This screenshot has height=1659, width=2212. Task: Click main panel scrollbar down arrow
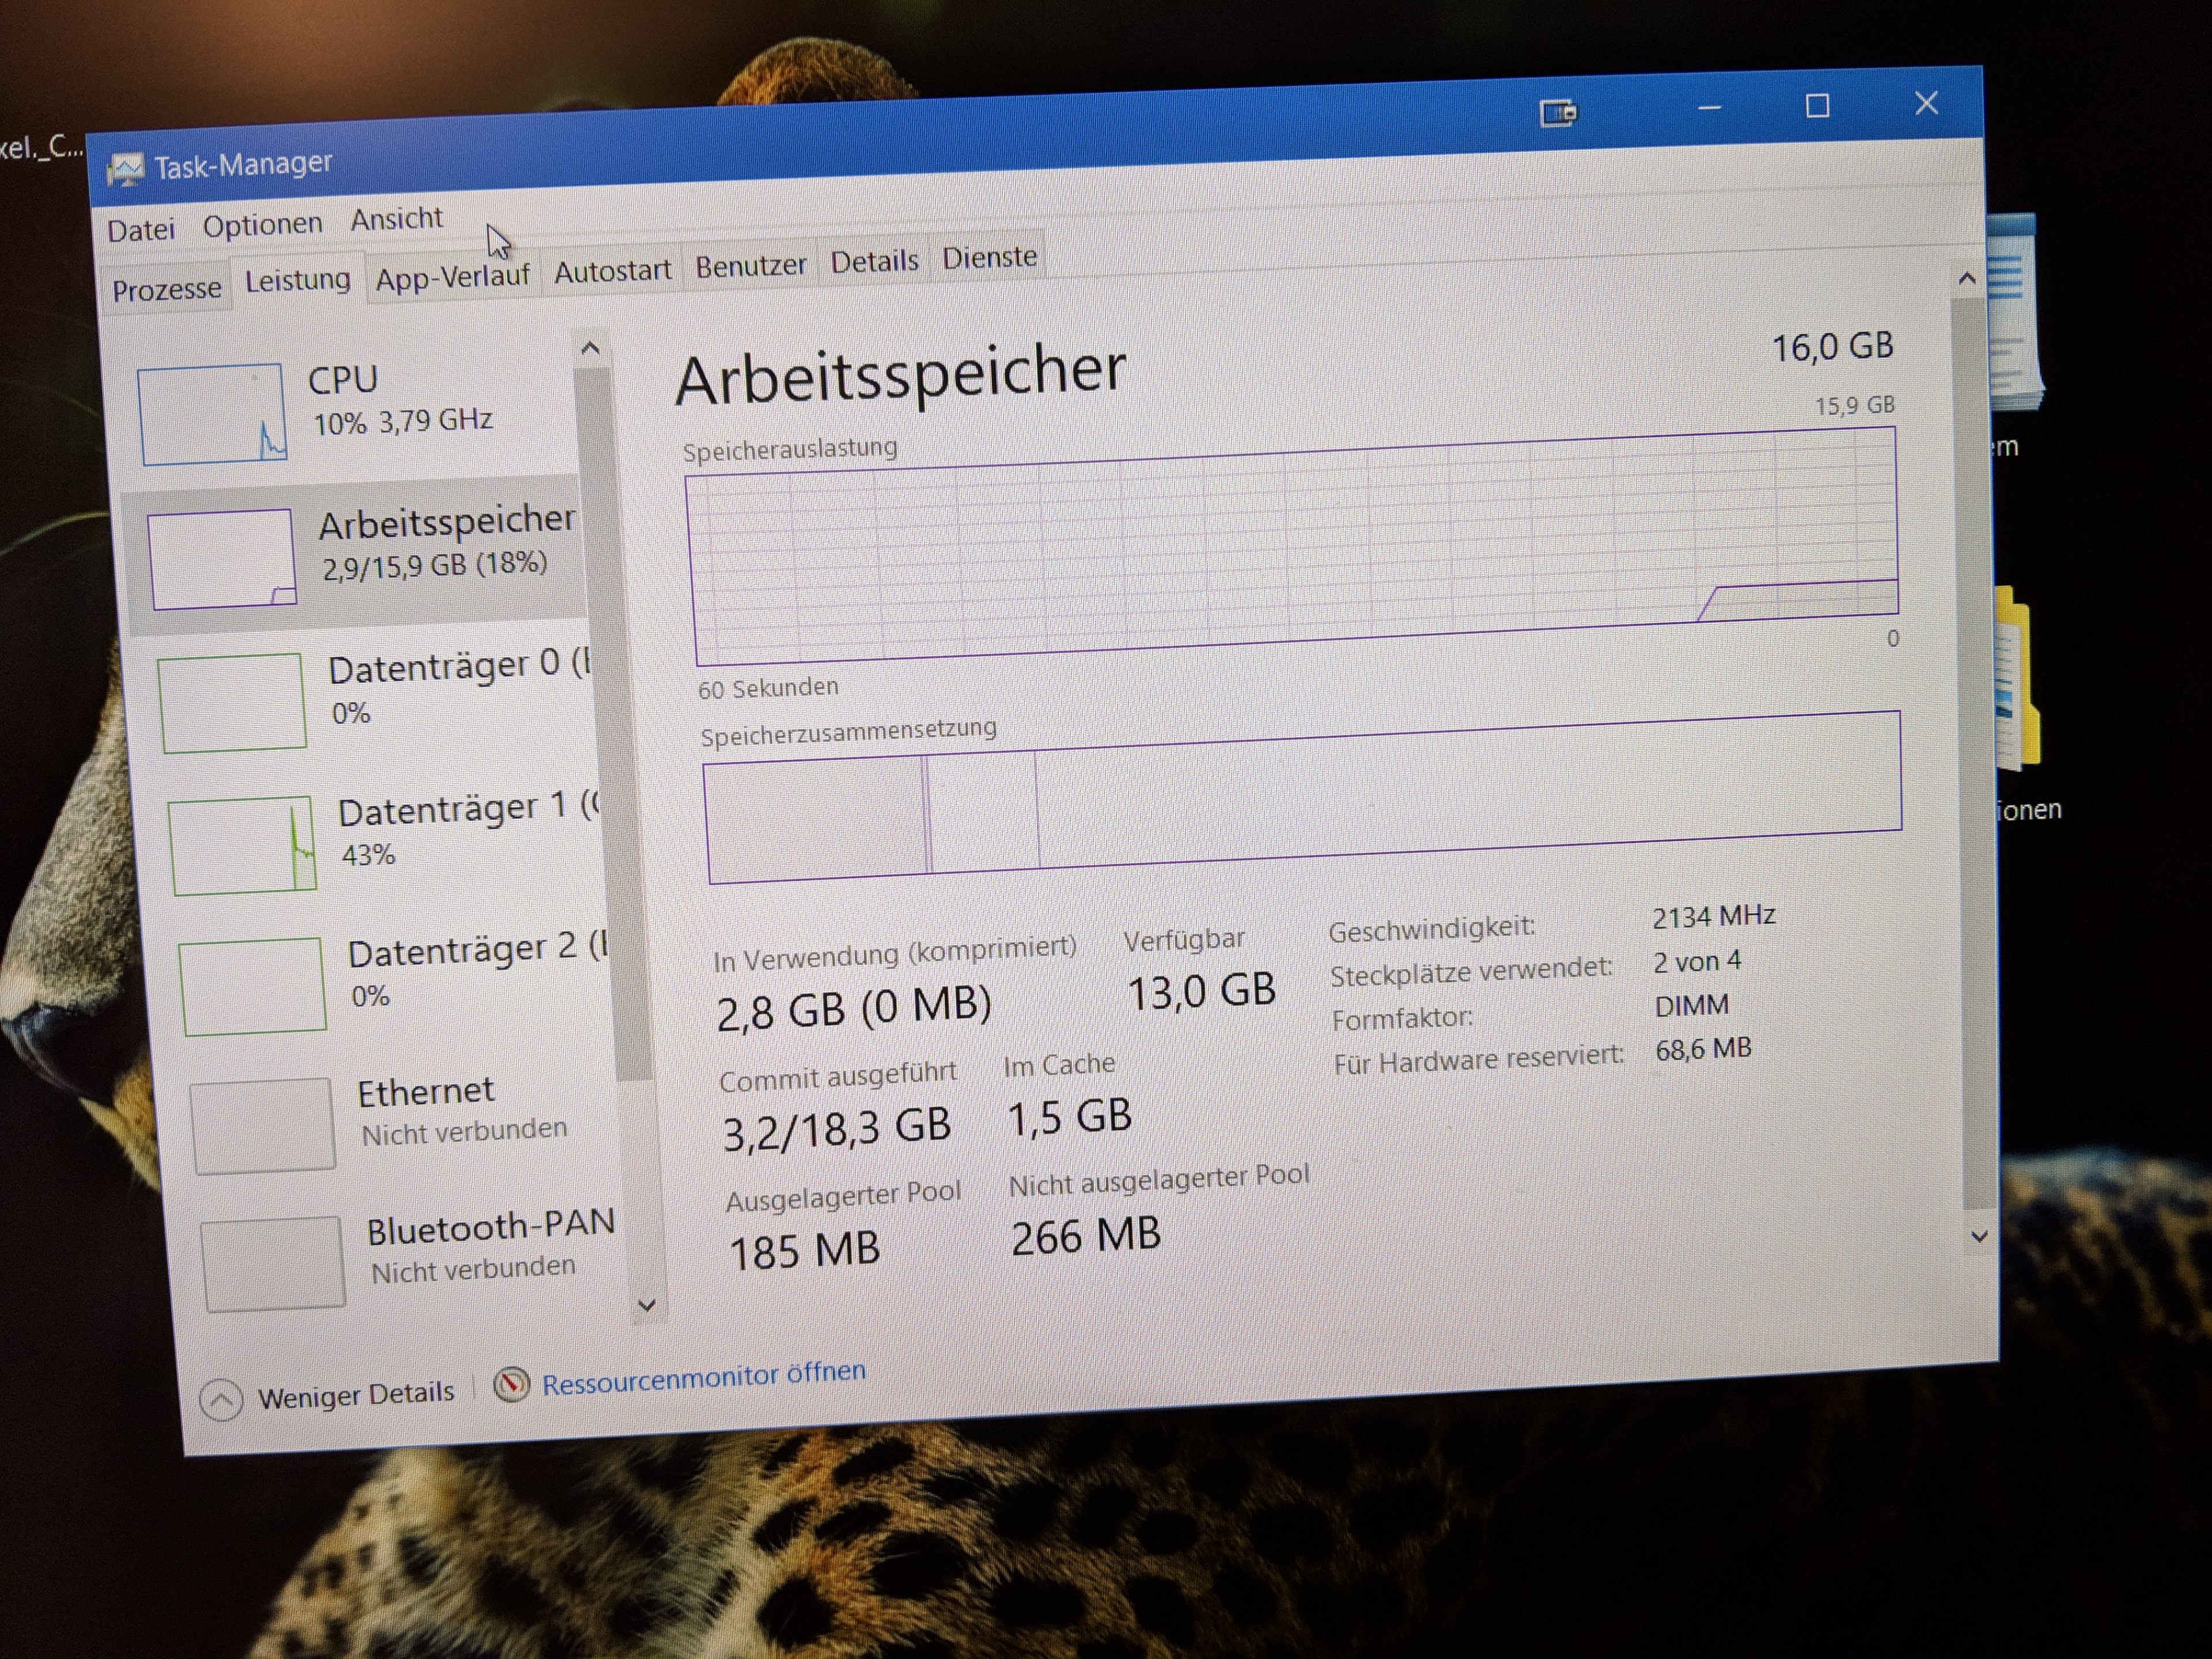[1978, 1237]
